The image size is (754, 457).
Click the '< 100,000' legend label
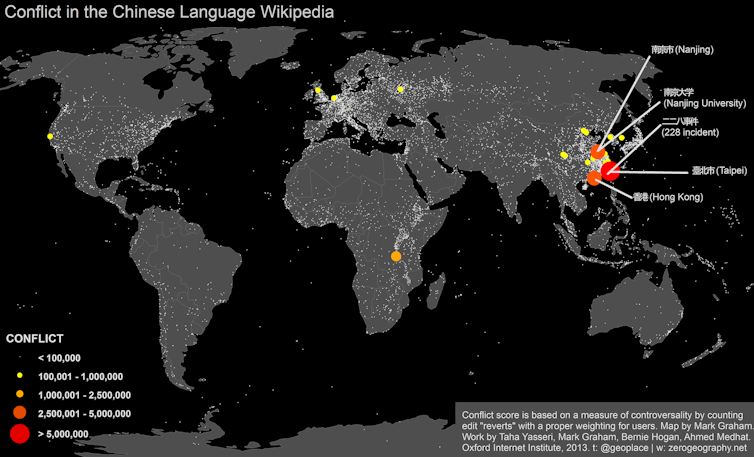59,358
